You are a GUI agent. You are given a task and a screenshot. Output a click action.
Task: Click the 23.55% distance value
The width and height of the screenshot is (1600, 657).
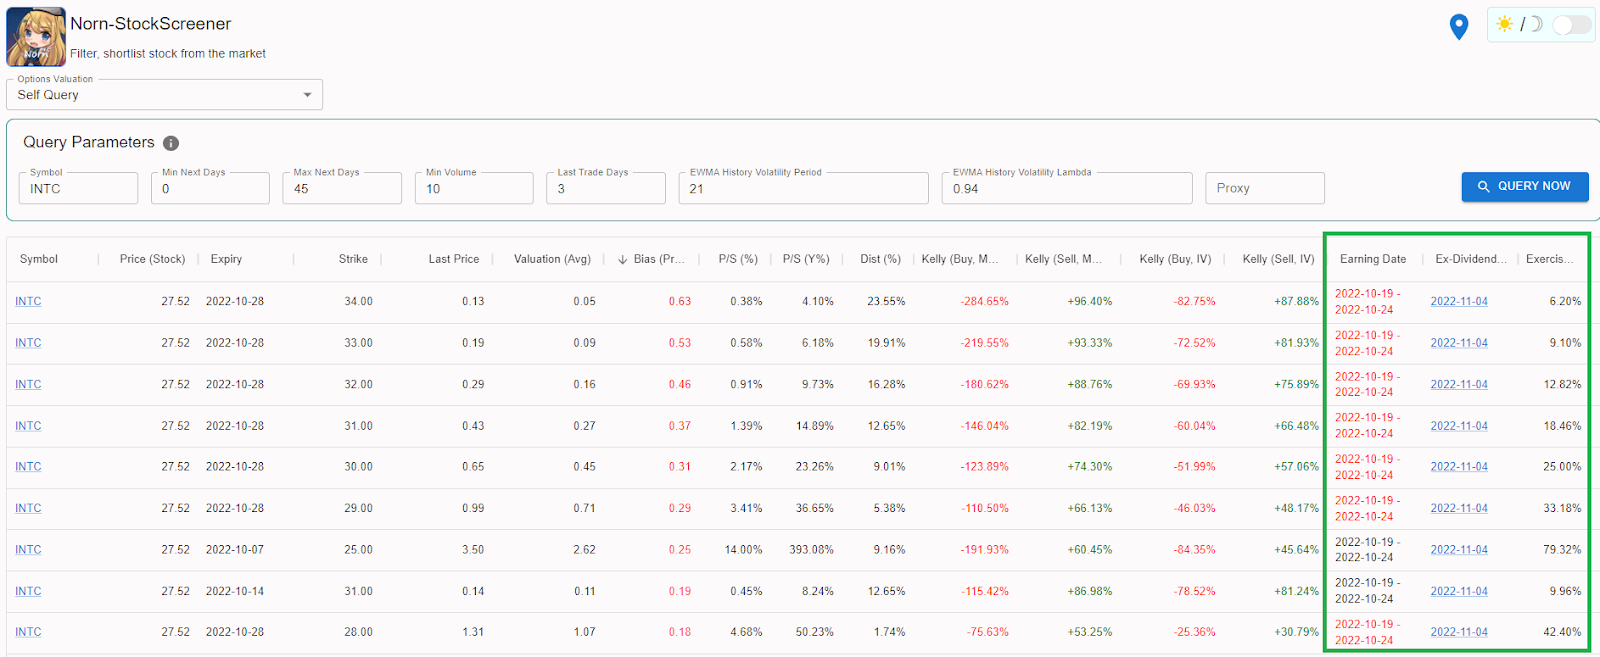click(x=886, y=301)
